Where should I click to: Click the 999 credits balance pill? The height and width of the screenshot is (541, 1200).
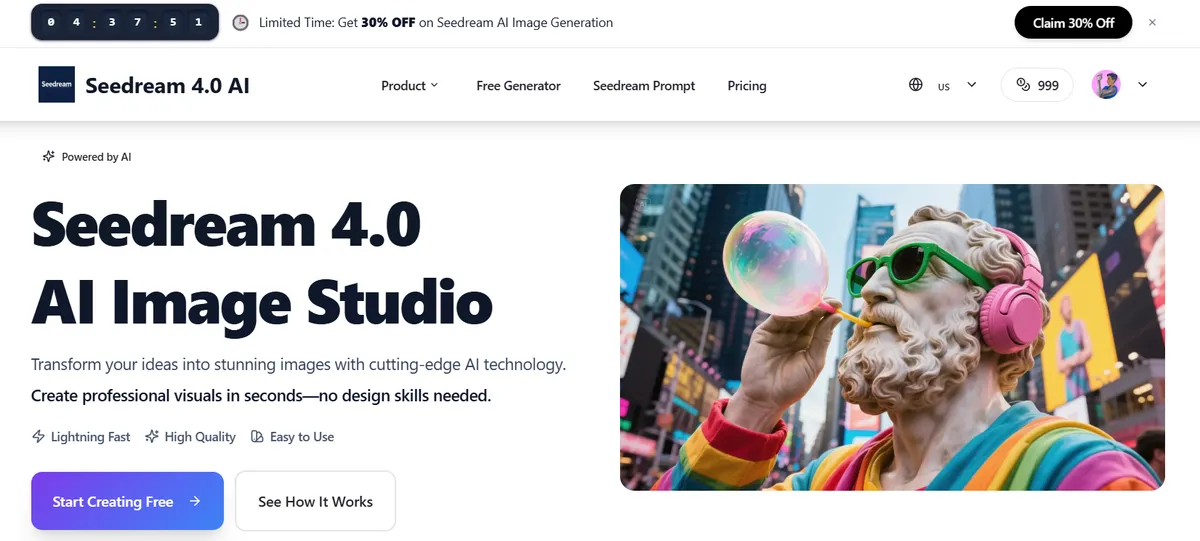[1037, 85]
